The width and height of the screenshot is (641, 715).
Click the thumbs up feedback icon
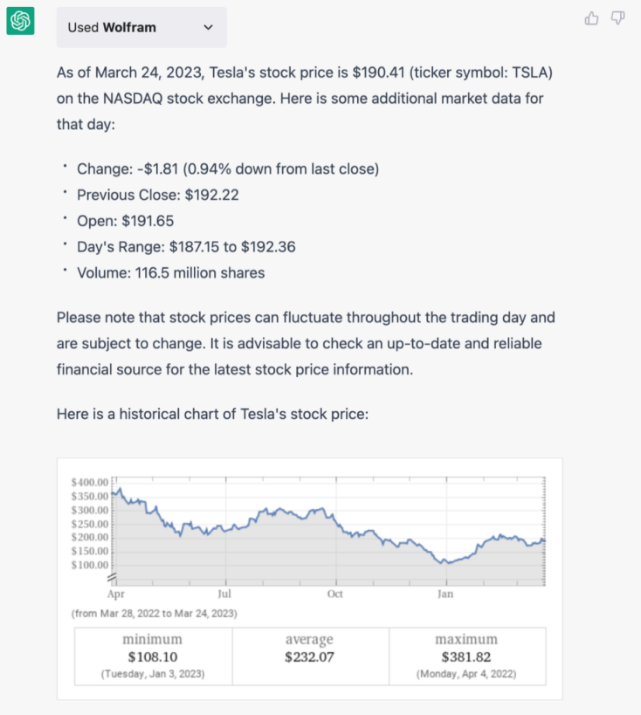(x=592, y=18)
